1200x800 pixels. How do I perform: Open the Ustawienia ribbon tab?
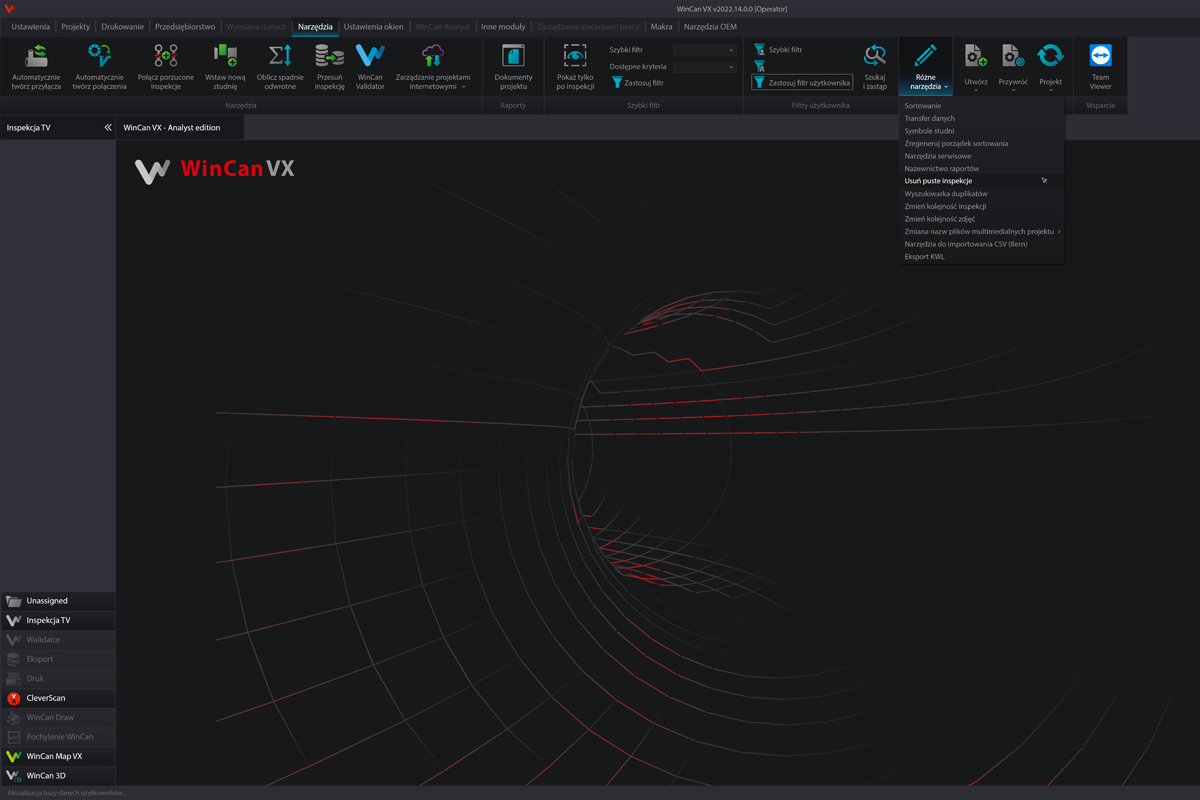coord(30,27)
